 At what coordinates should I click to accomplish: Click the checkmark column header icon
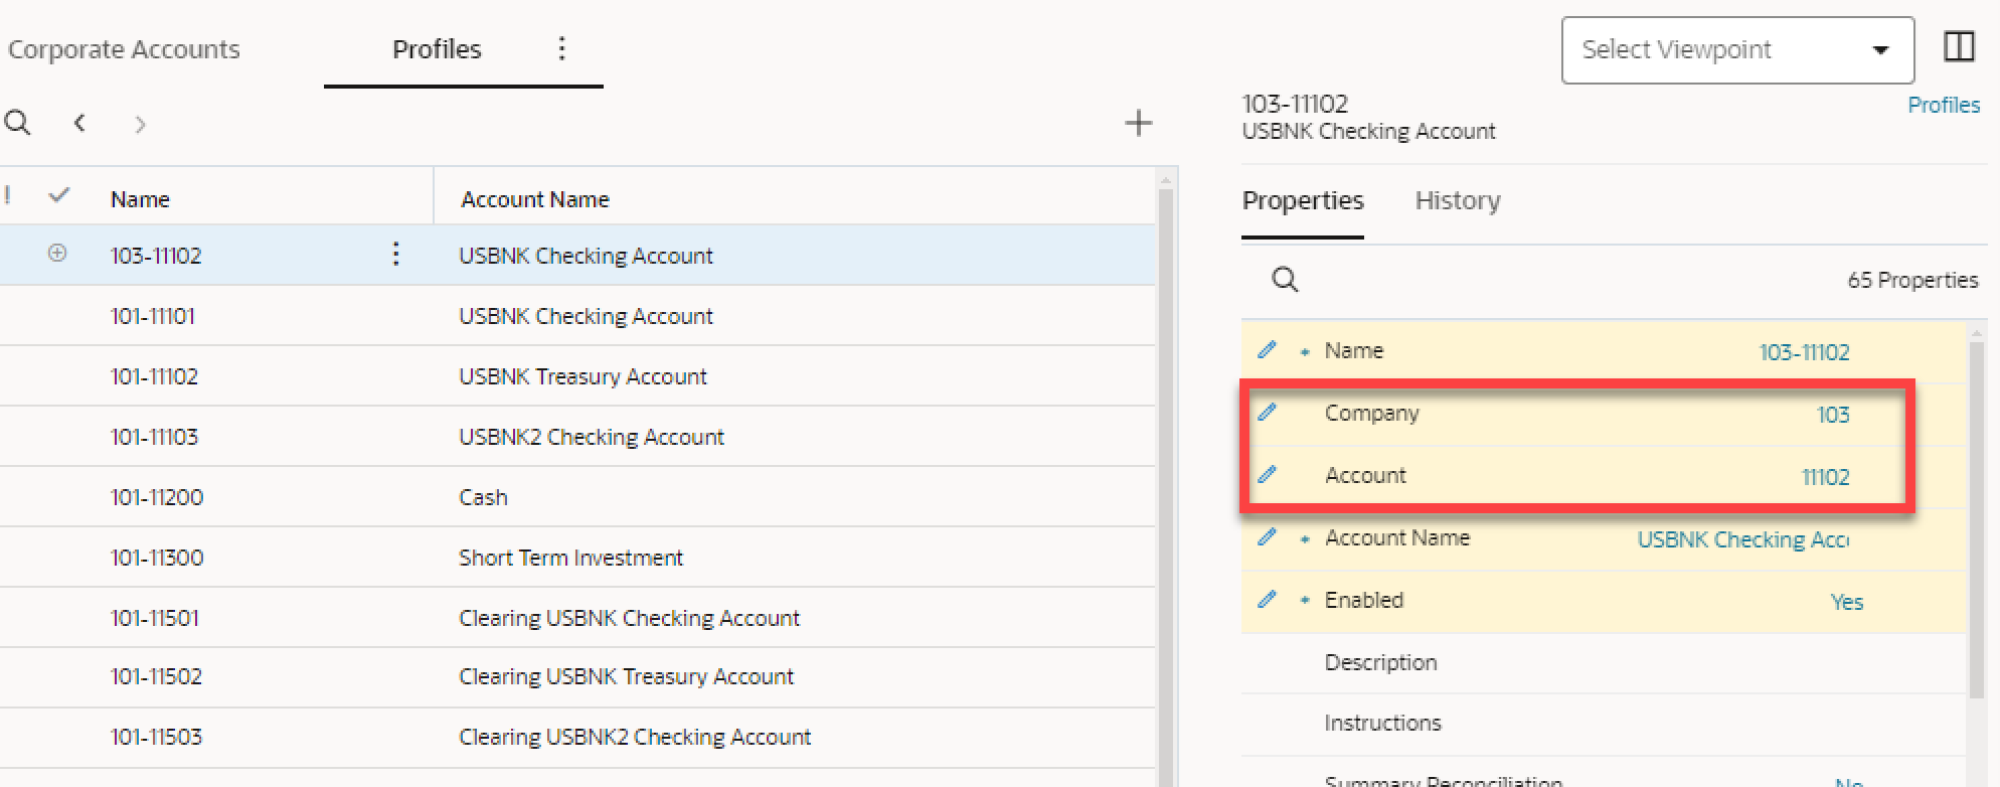pyautogui.click(x=59, y=195)
